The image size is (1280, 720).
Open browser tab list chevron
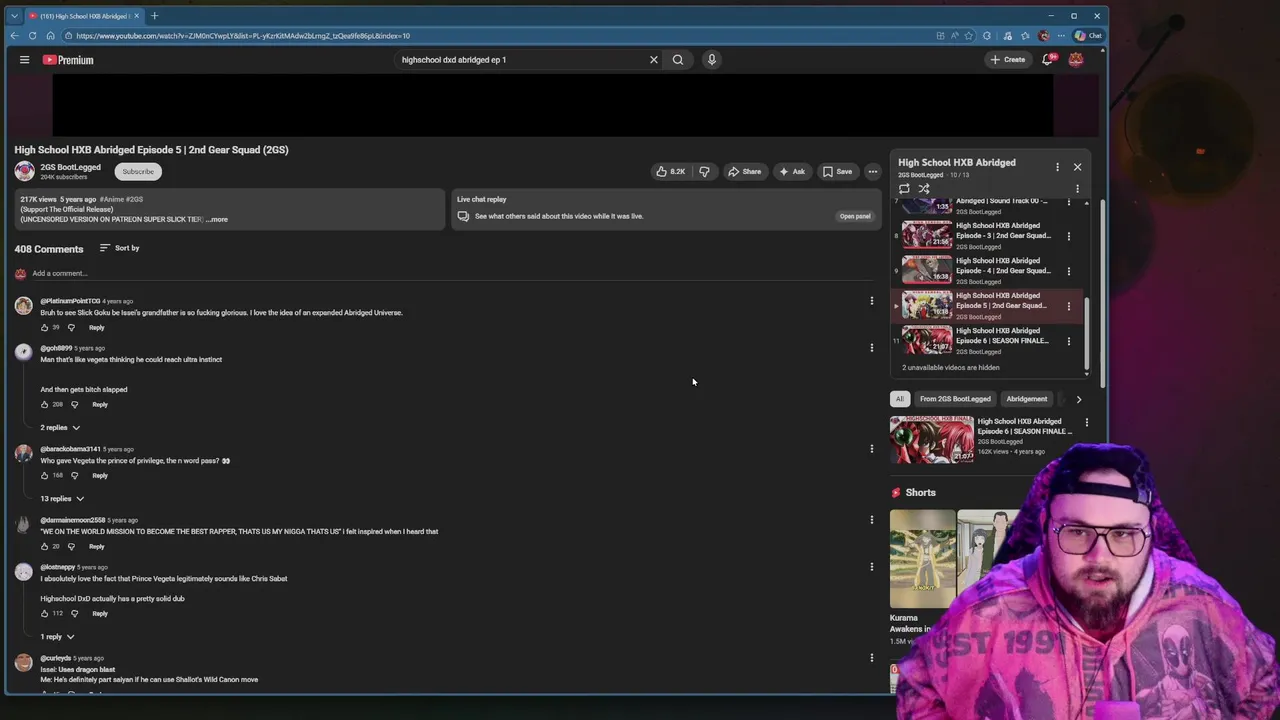pos(14,16)
